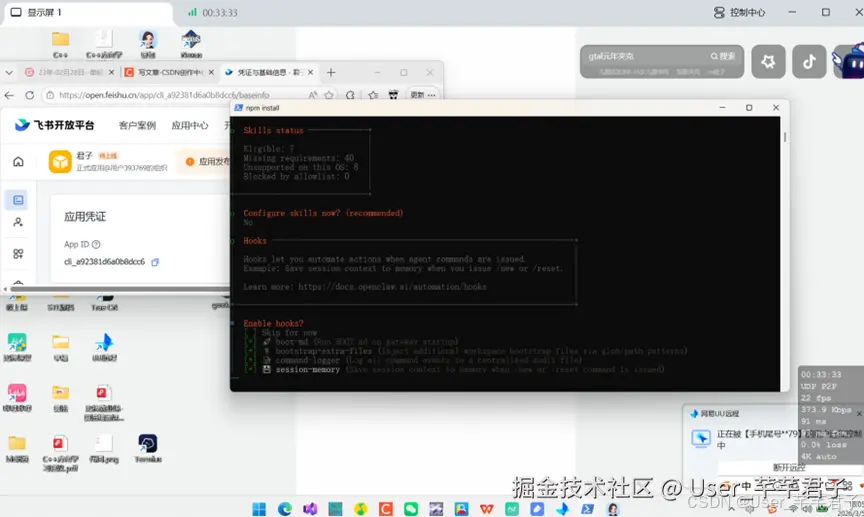The image size is (864, 517).
Task: Click the 'Enable hooks?' prompt text
Action: 273,324
